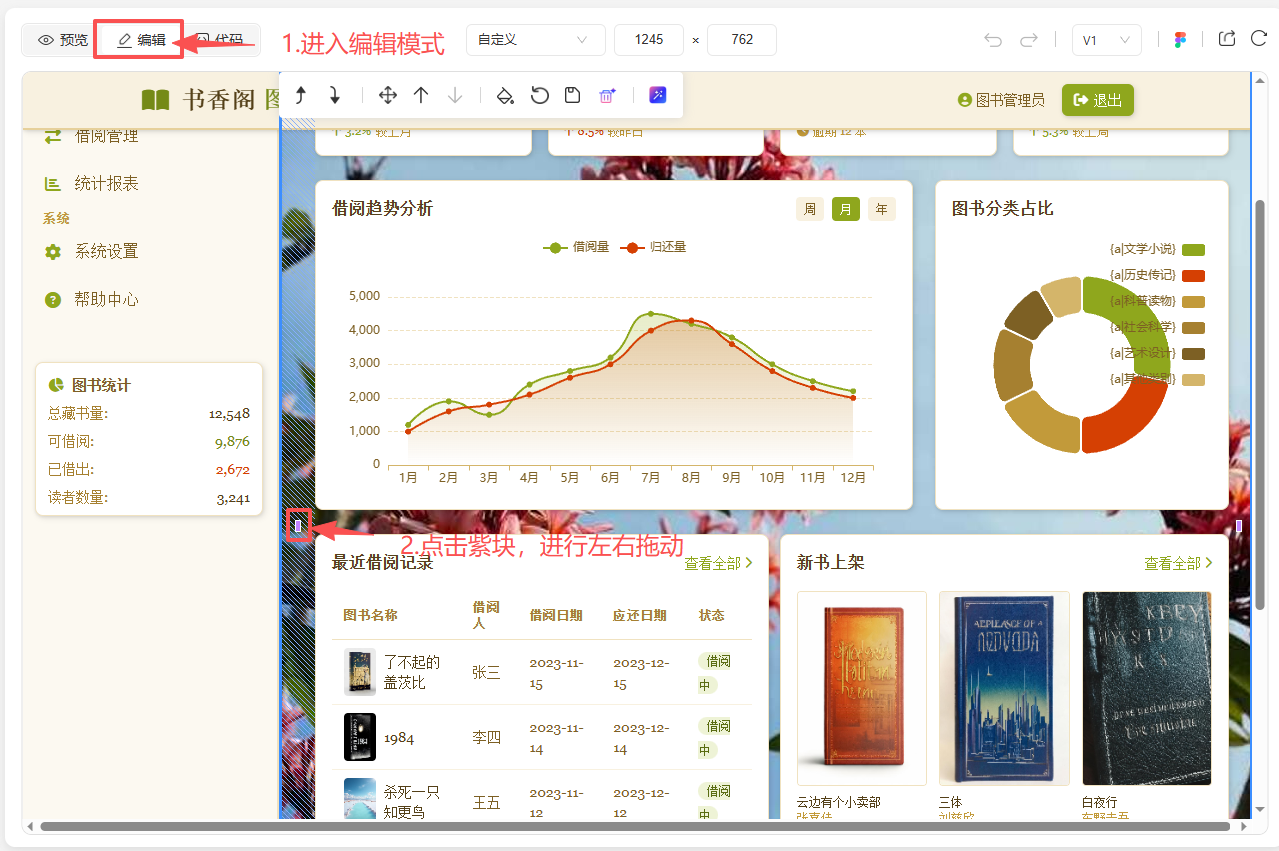1279x851 pixels.
Task: Click the purple magic wand AI icon
Action: (x=657, y=95)
